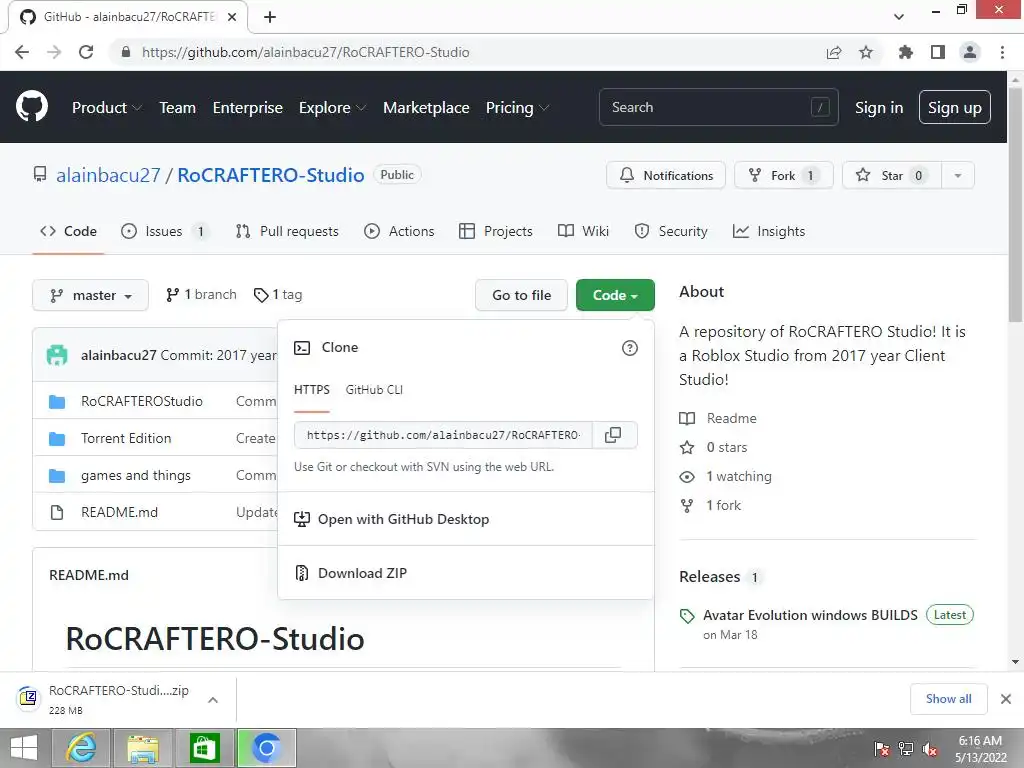
Task: Click the alainbacu27 avatar in the commit row
Action: pyautogui.click(x=57, y=355)
